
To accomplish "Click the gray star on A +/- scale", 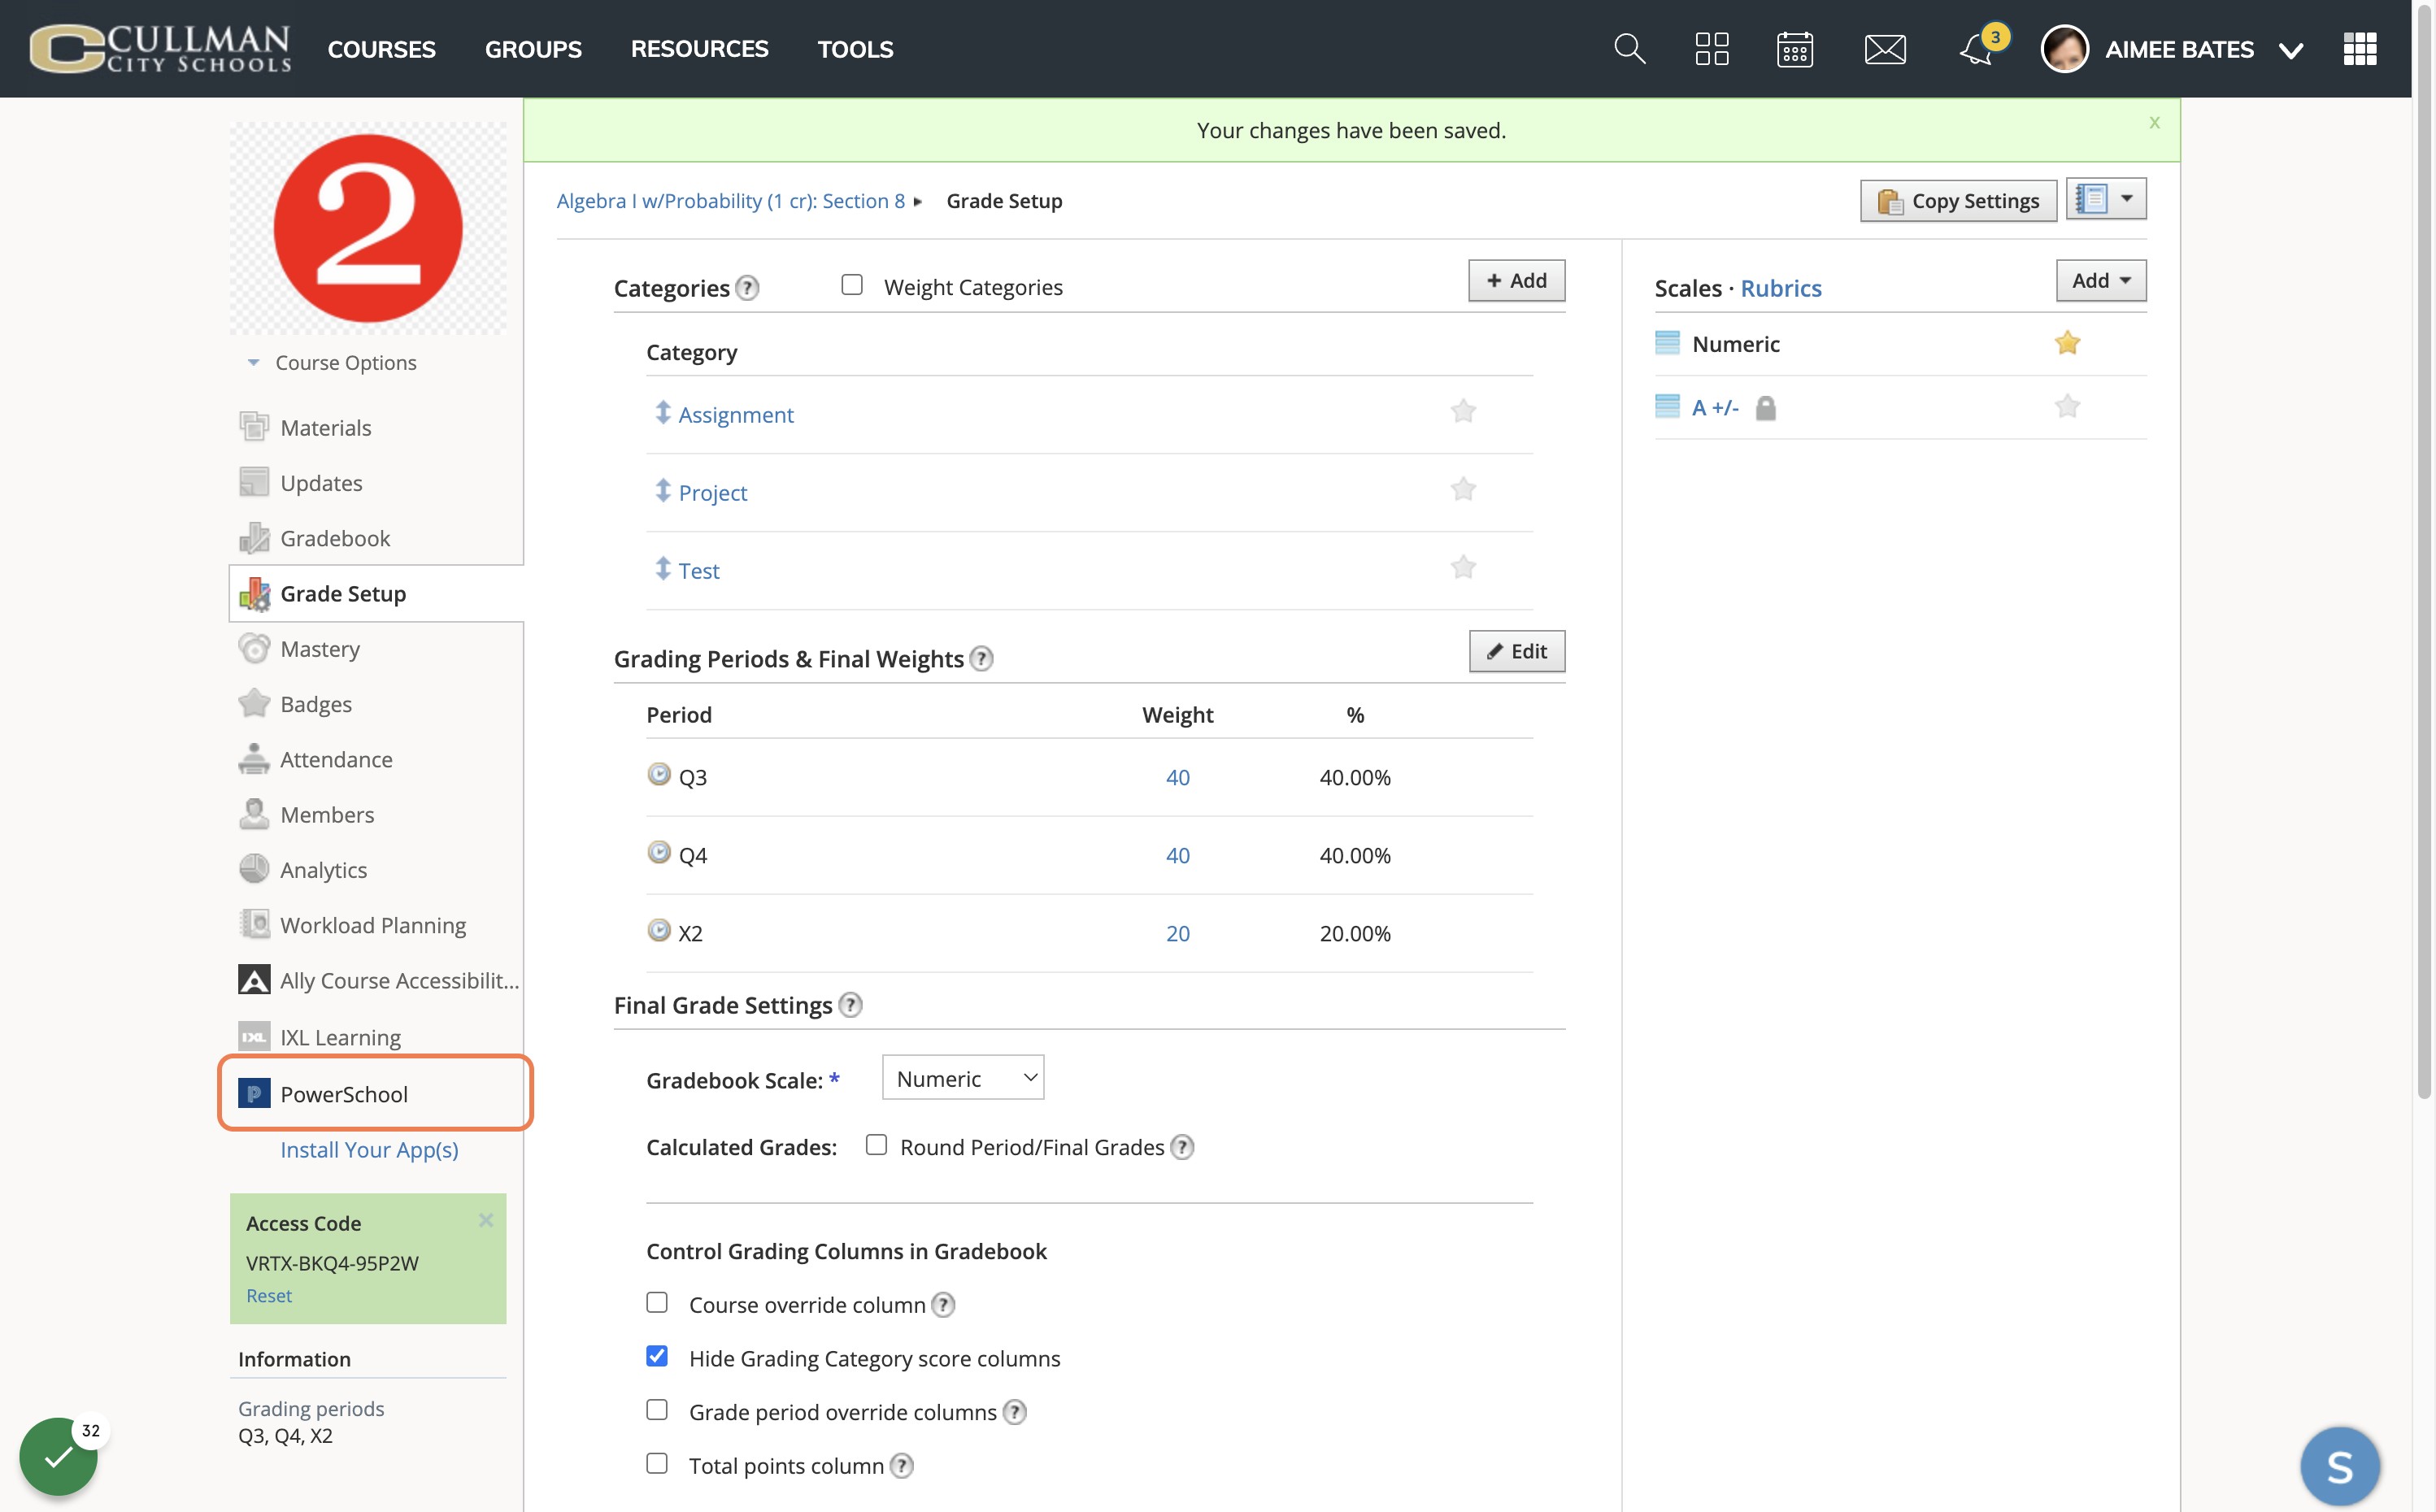I will [2067, 406].
